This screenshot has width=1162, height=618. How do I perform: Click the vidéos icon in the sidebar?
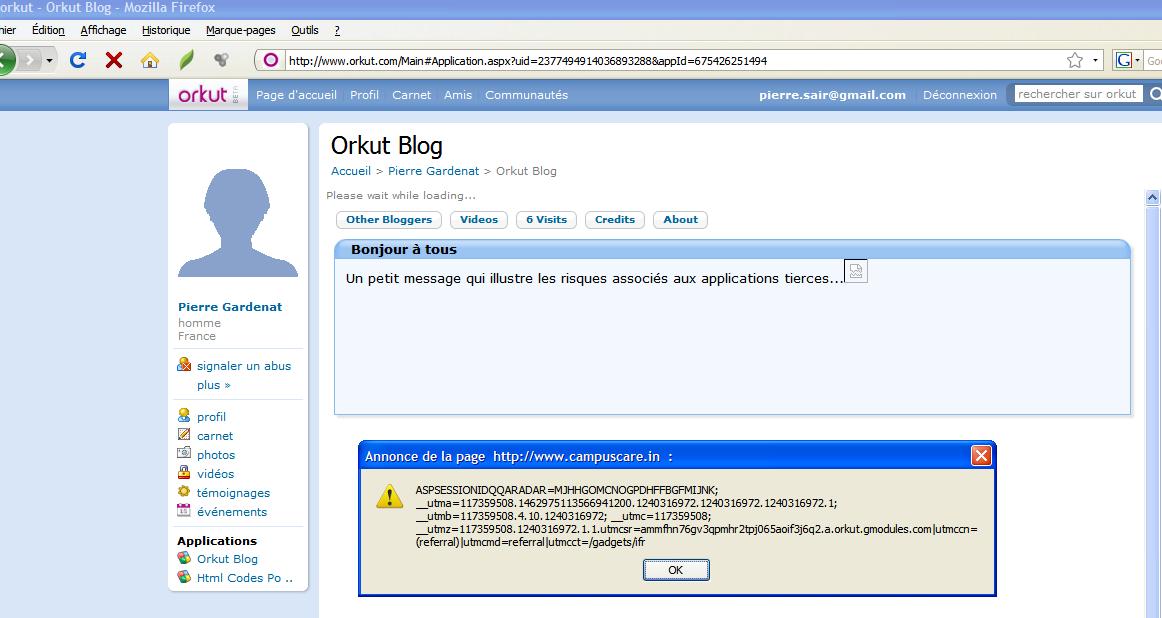[184, 472]
